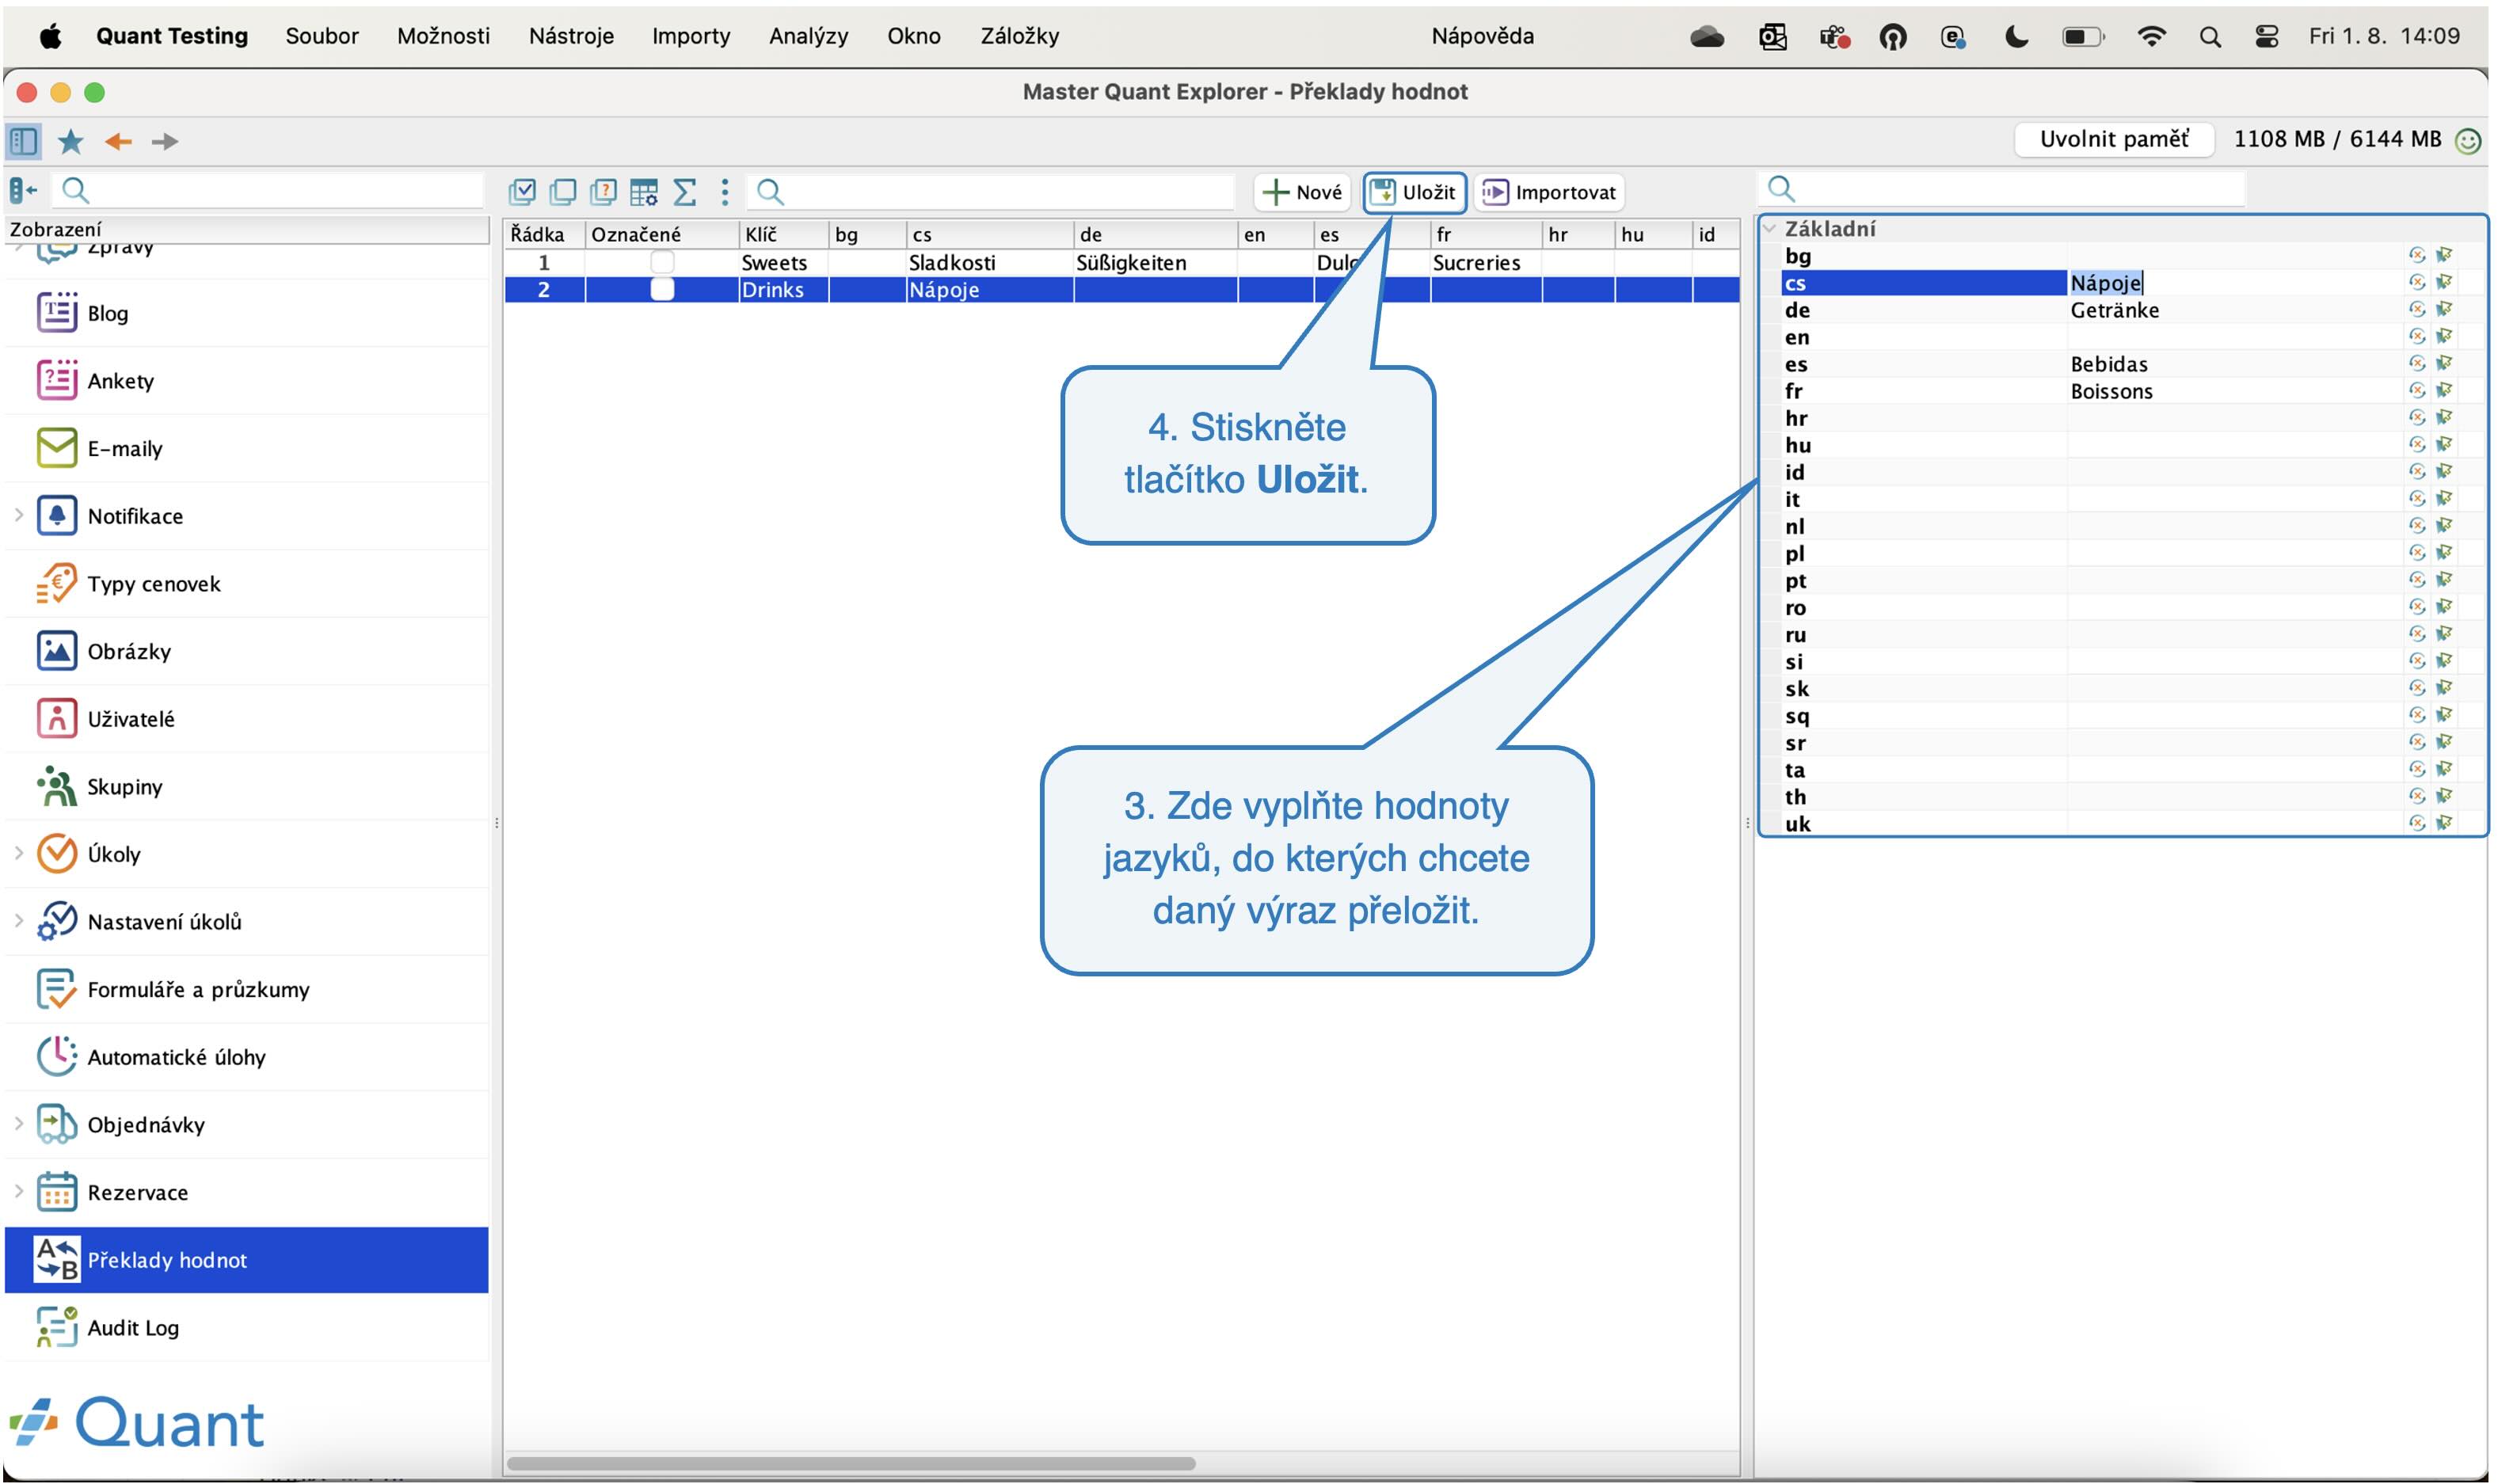Toggle the sidebar panel icon

coord(23,141)
